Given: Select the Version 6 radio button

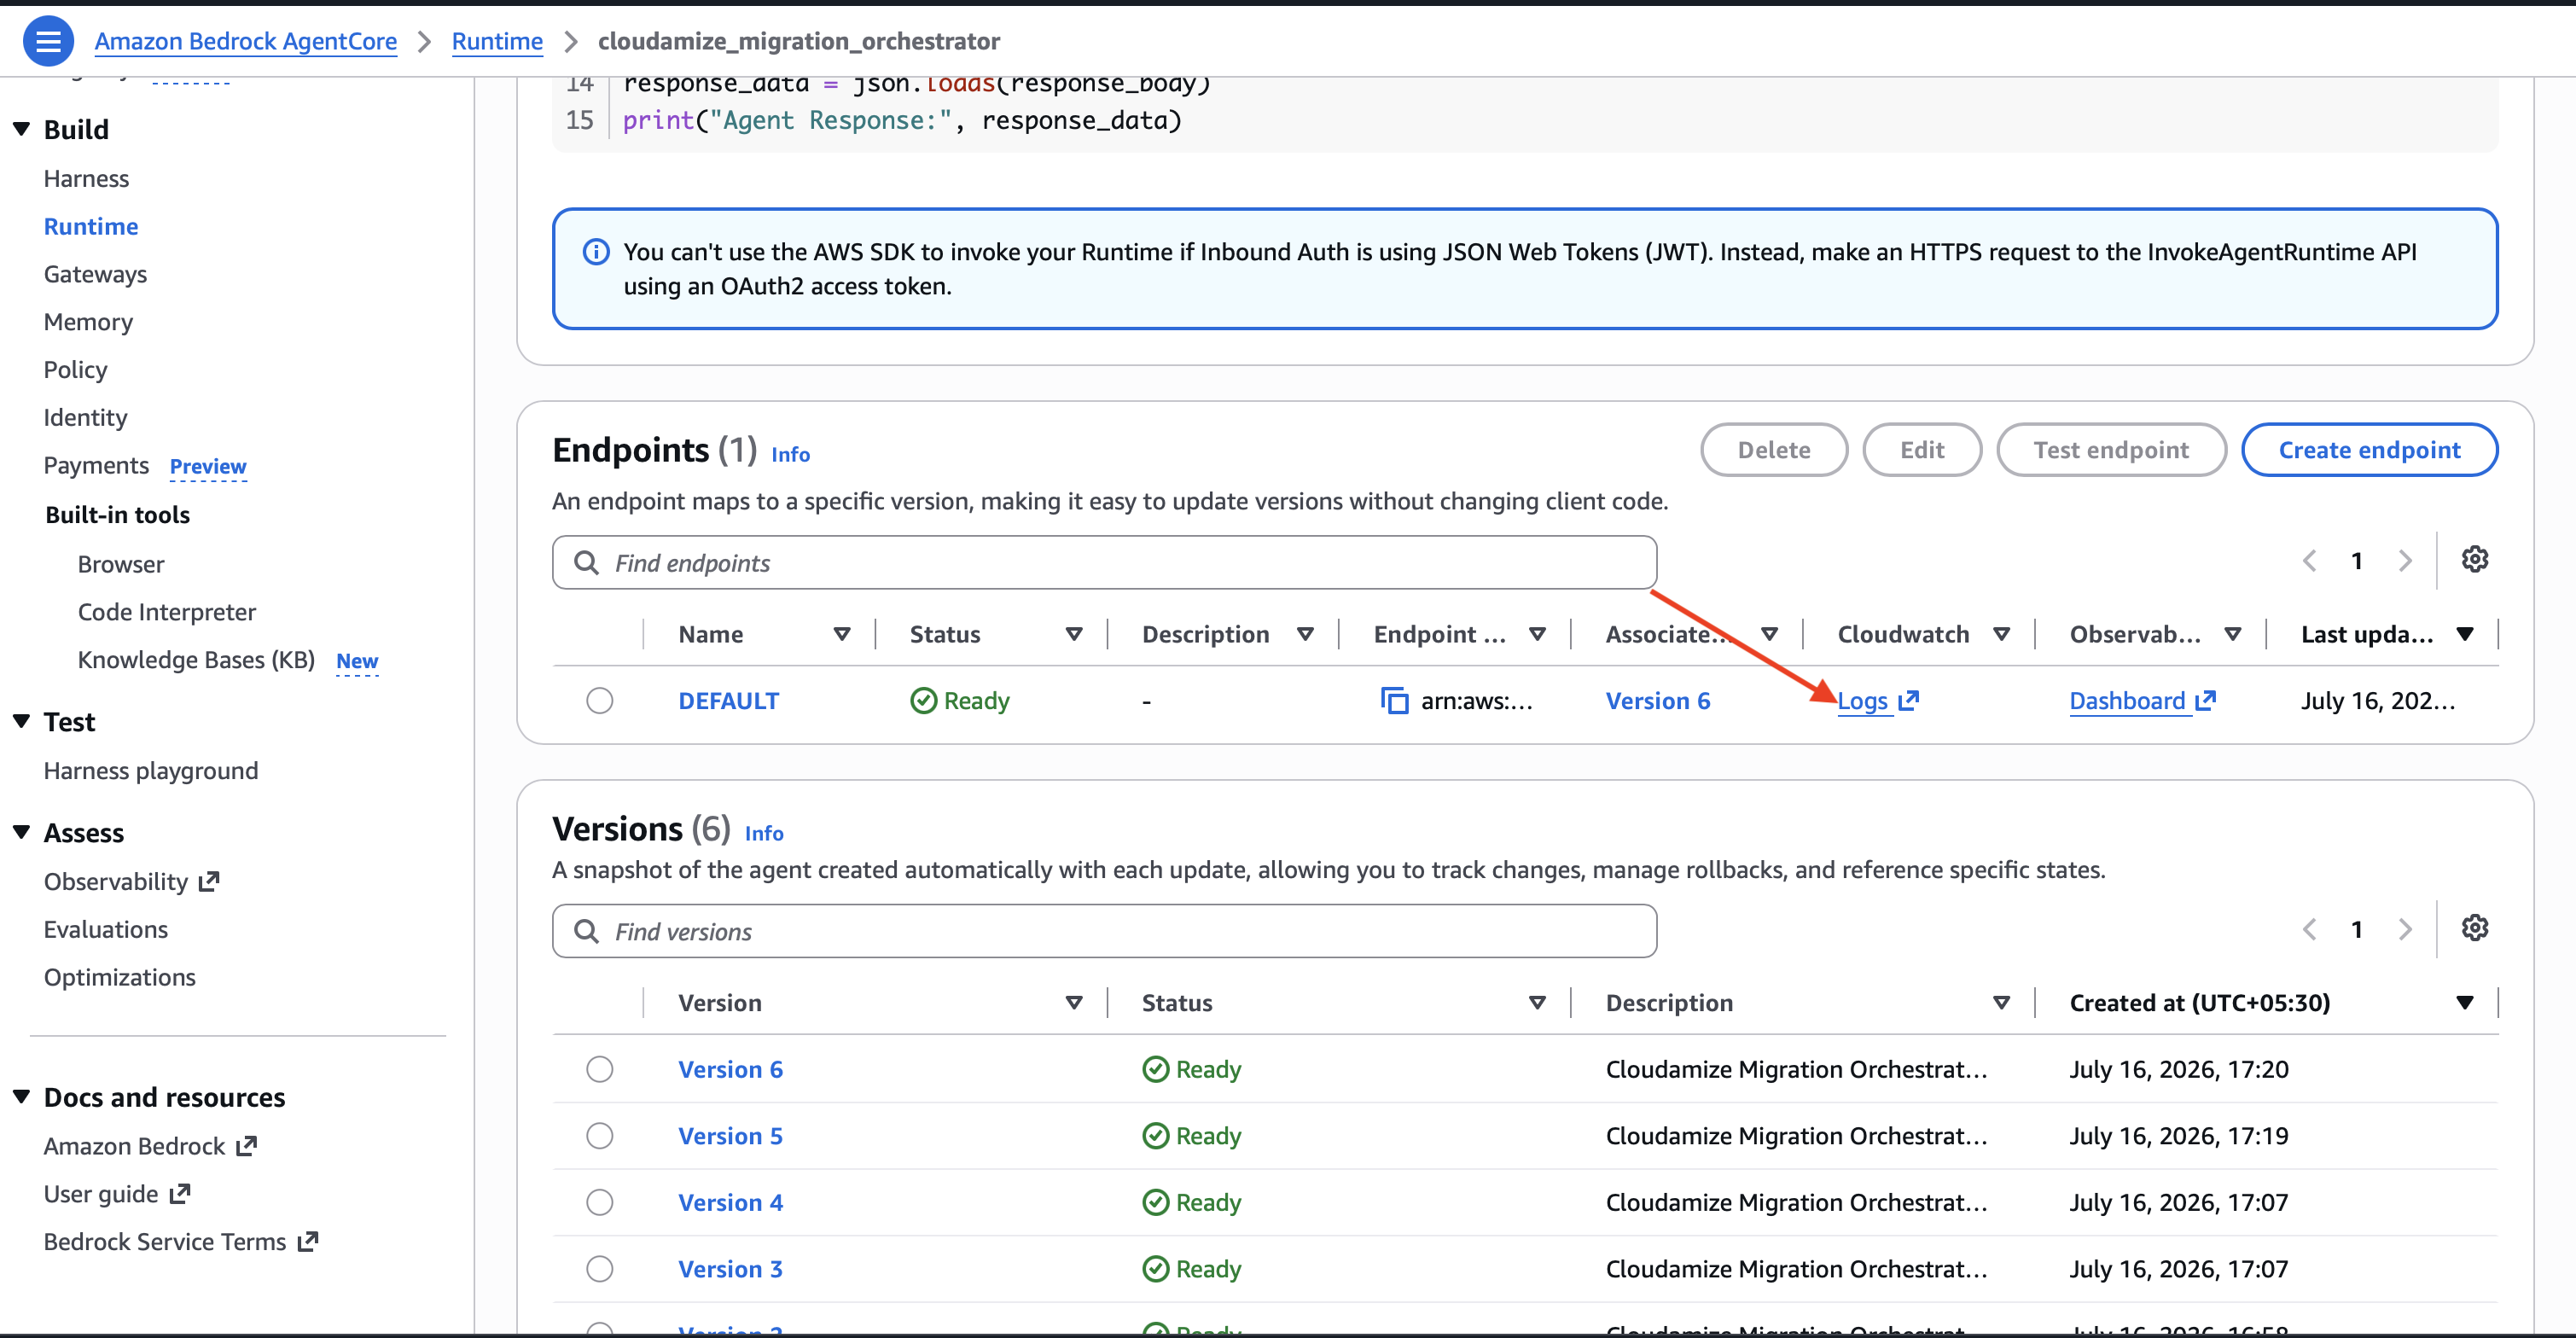Looking at the screenshot, I should coord(600,1070).
